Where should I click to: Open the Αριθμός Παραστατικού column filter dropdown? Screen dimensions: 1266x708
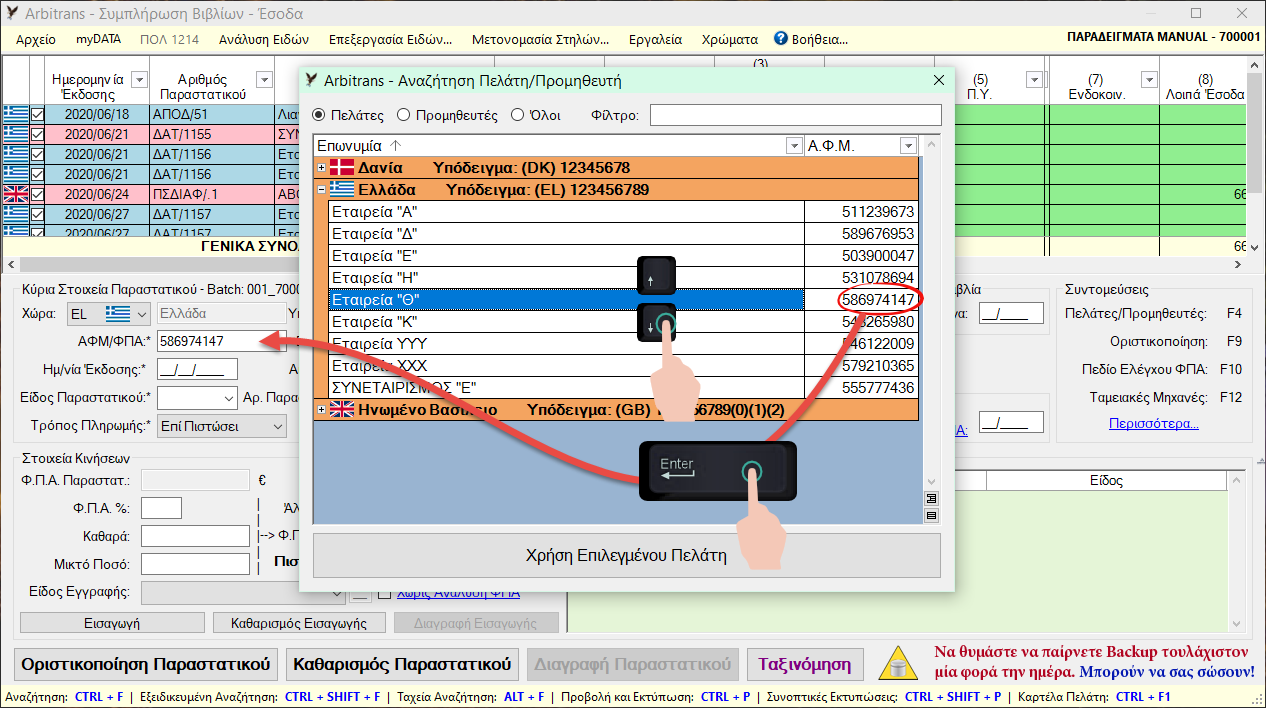coord(264,80)
